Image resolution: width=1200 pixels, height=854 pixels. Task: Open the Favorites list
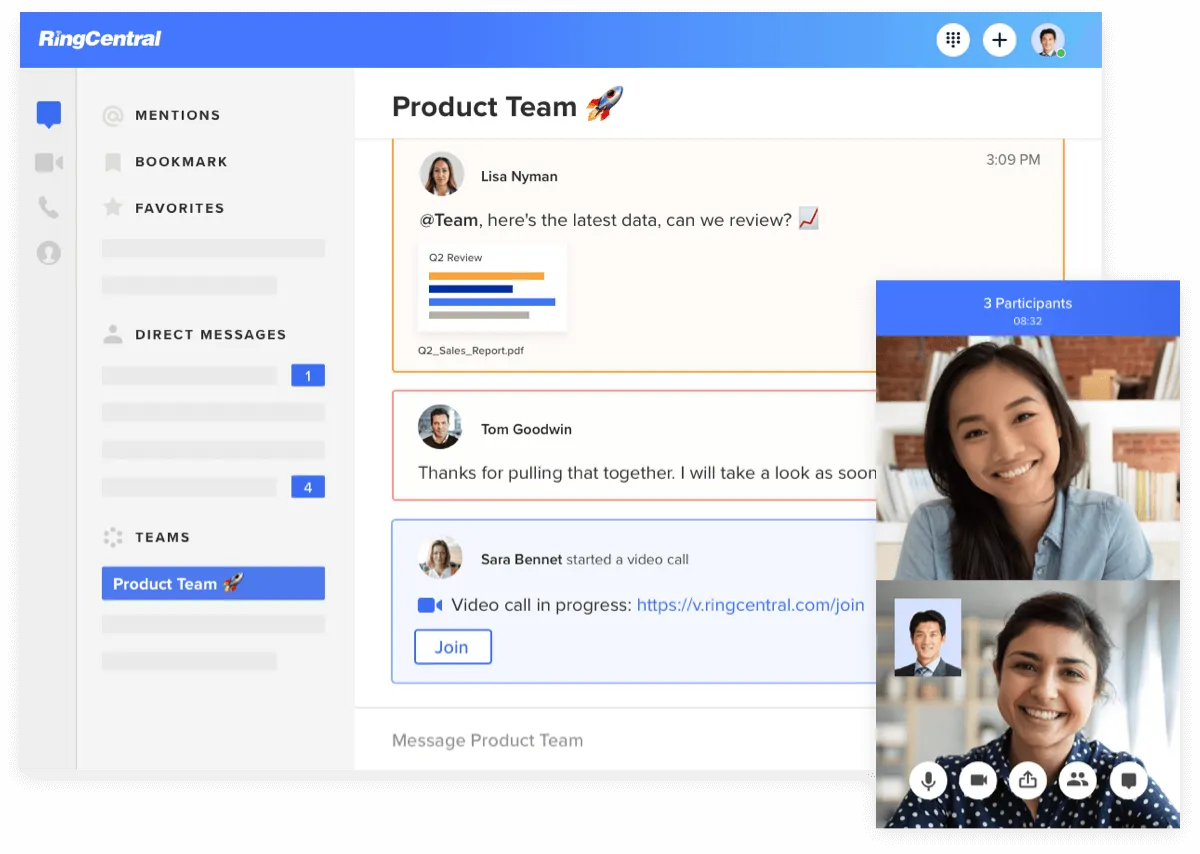pos(179,208)
